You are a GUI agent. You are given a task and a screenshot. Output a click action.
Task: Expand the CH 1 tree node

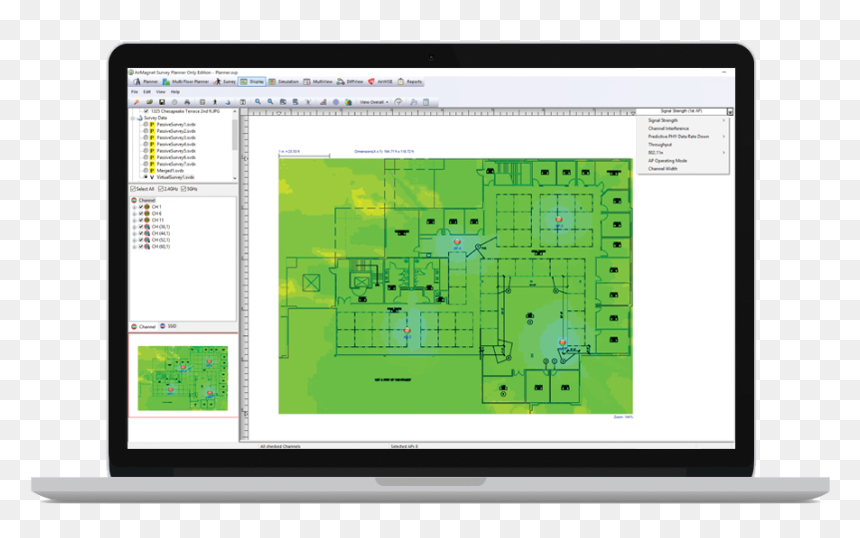pos(134,207)
